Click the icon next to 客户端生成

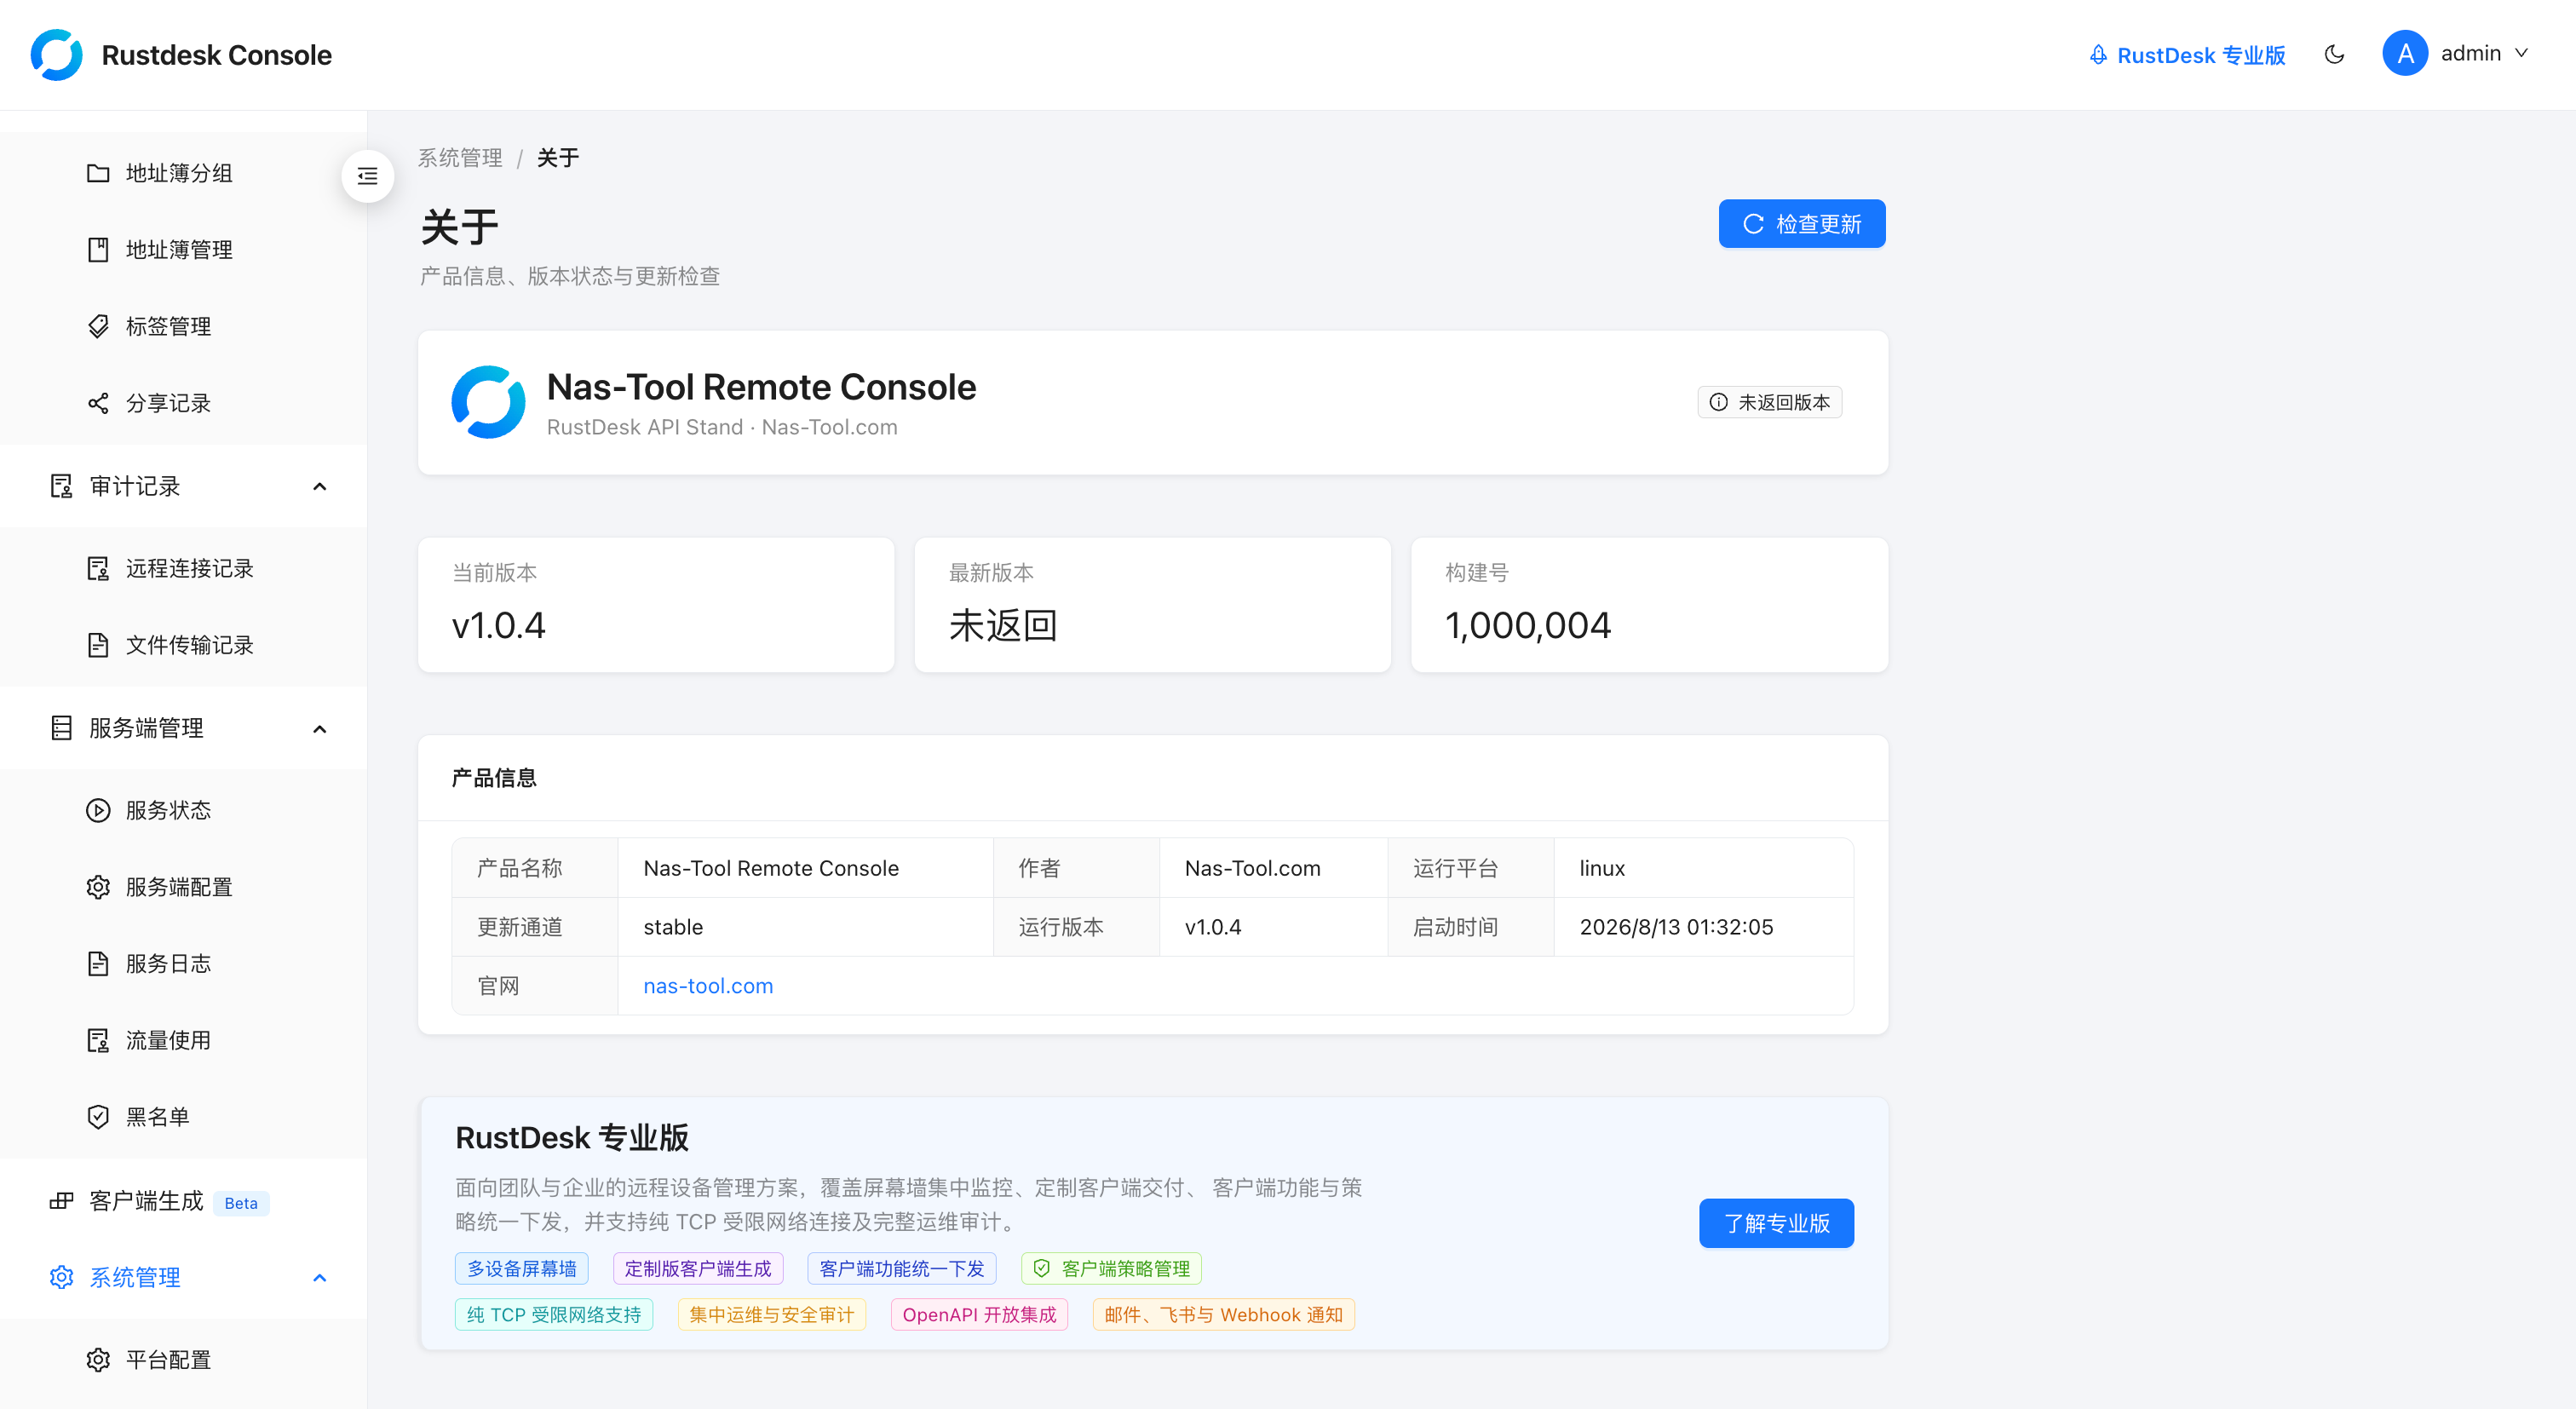[x=61, y=1201]
